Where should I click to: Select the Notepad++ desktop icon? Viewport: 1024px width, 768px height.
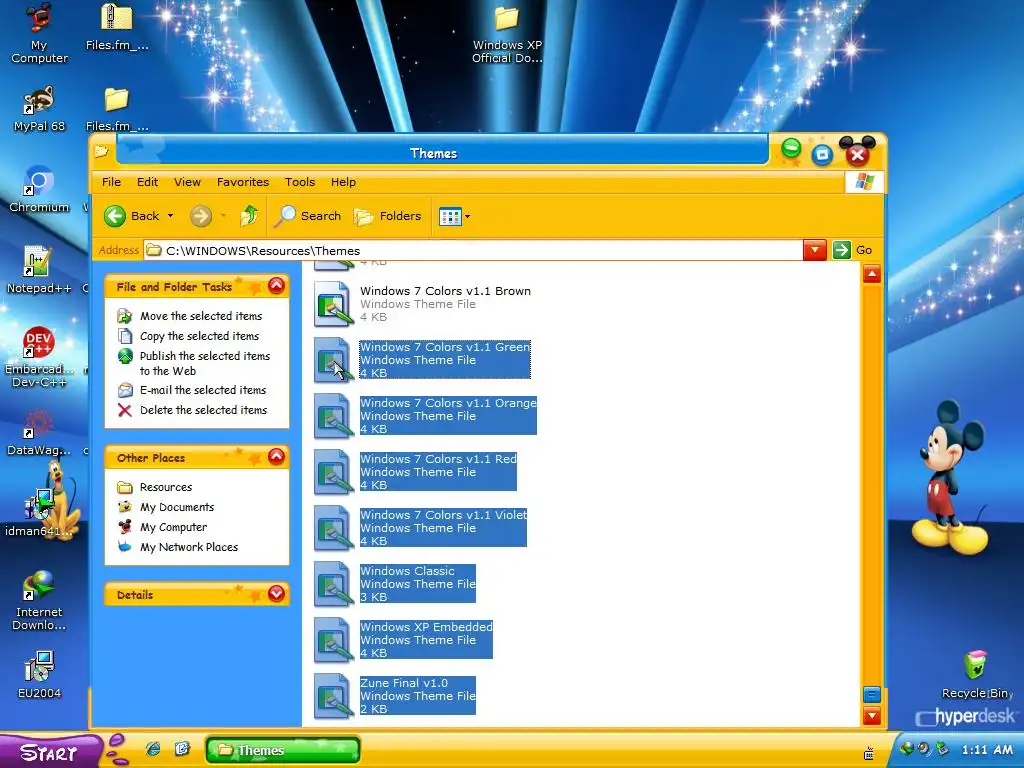point(39,270)
